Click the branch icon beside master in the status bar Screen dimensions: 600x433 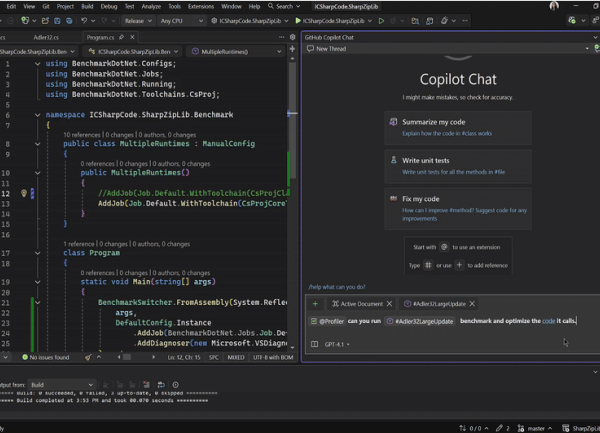coord(521,428)
